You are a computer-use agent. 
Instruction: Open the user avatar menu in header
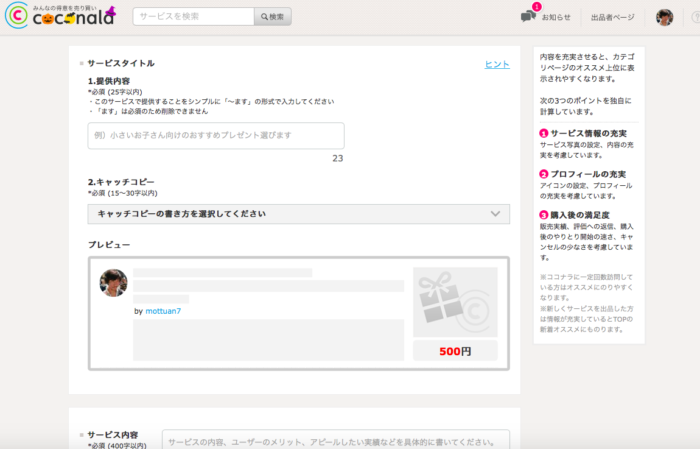664,17
